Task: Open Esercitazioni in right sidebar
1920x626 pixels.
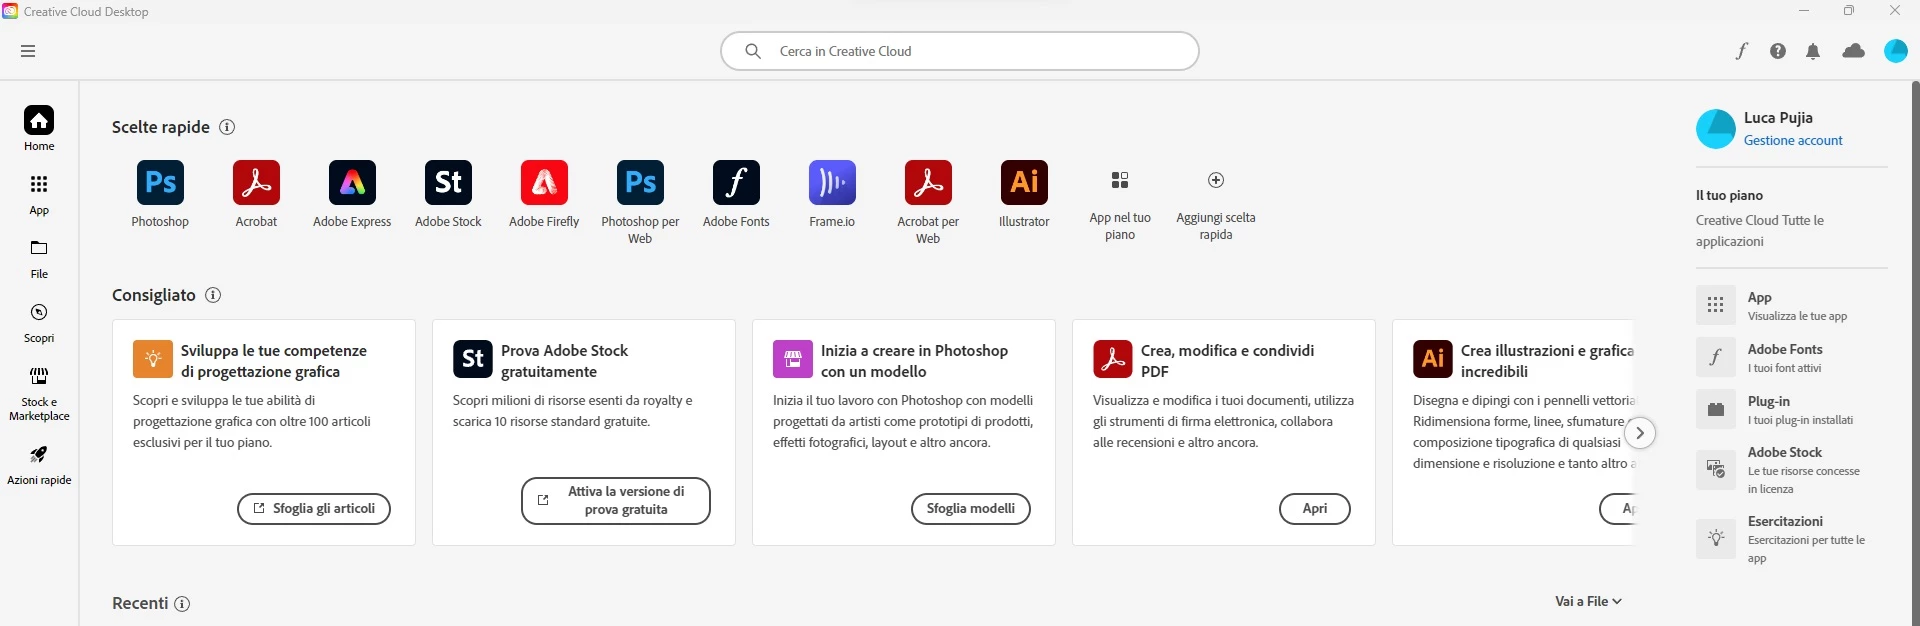Action: click(1790, 539)
